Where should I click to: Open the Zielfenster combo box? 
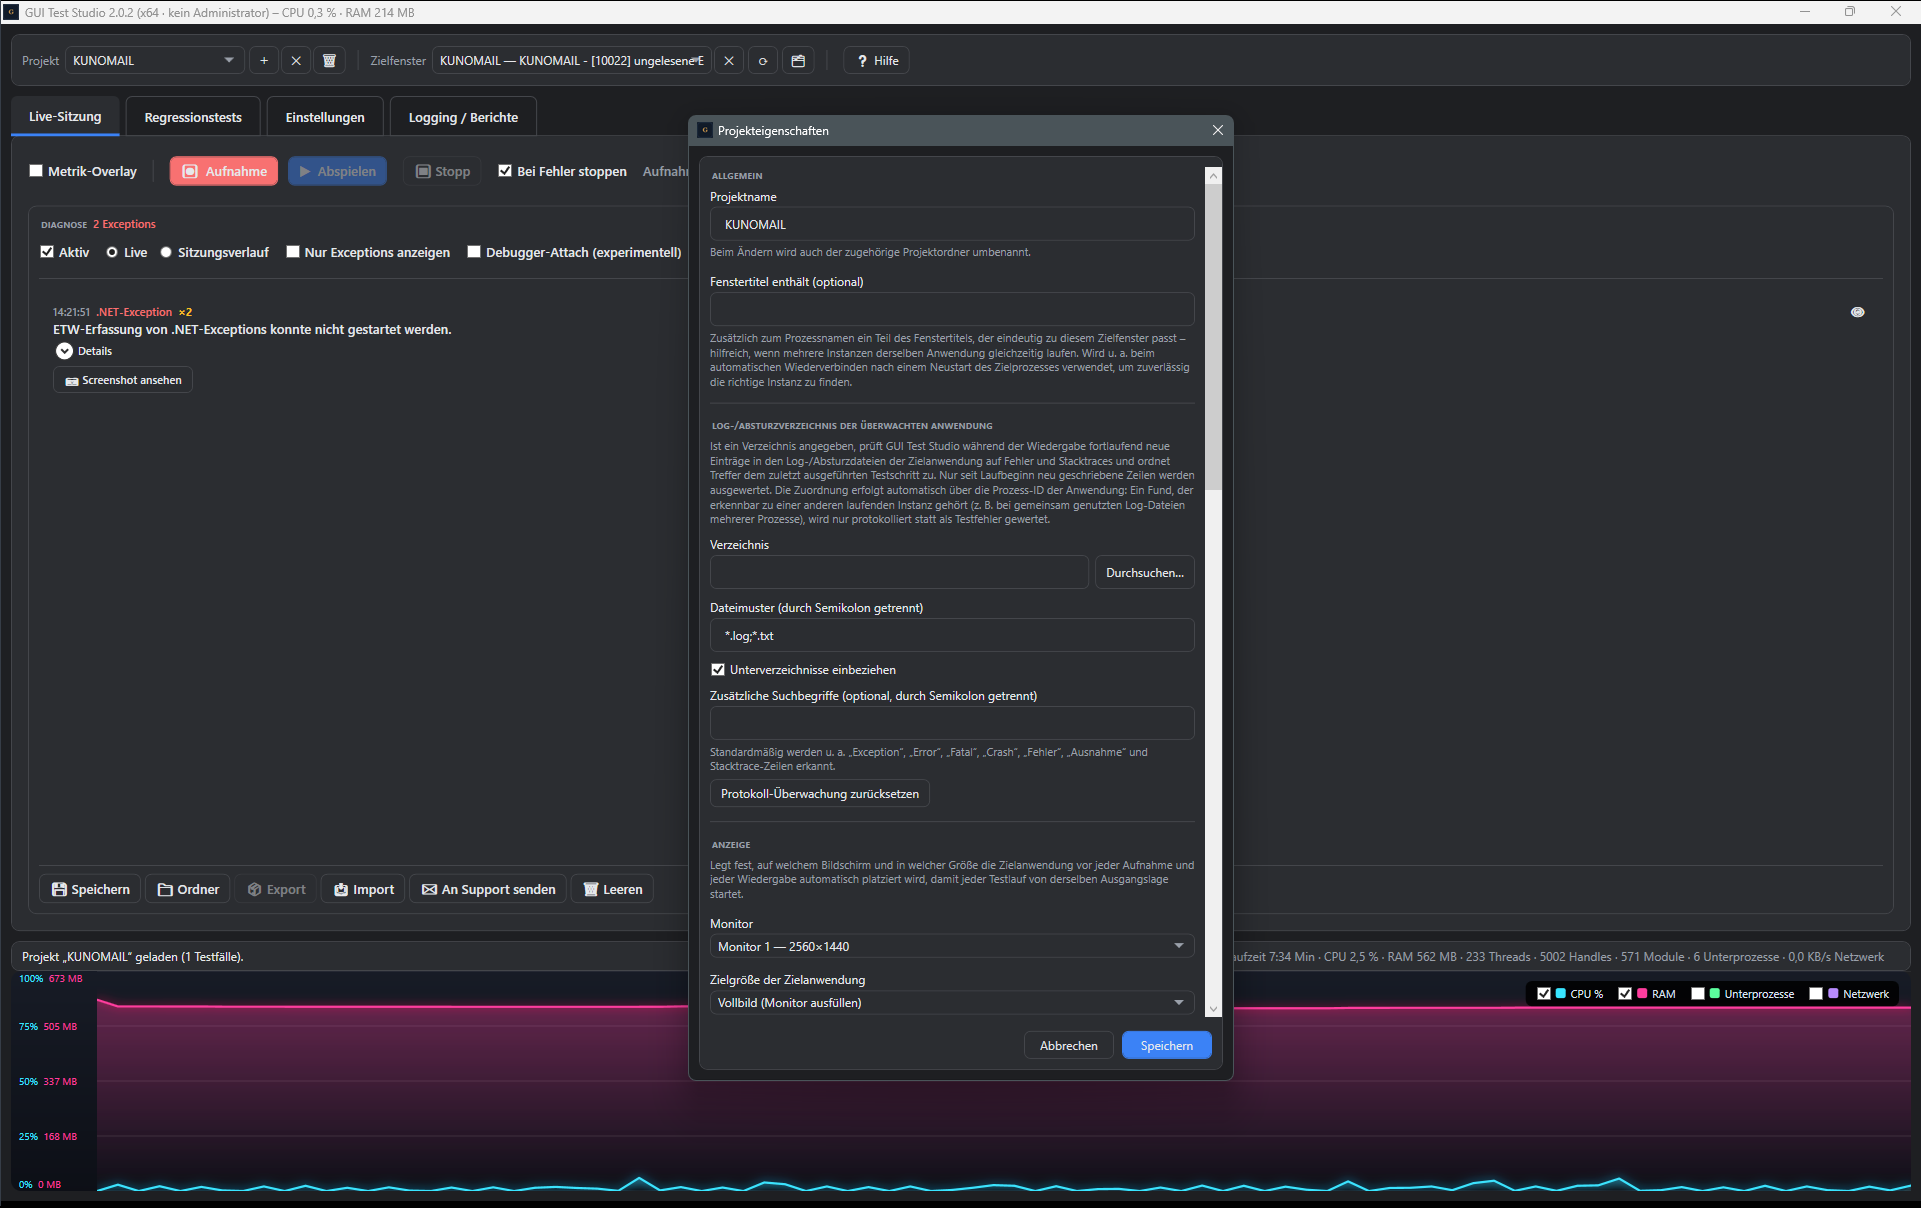(x=572, y=61)
